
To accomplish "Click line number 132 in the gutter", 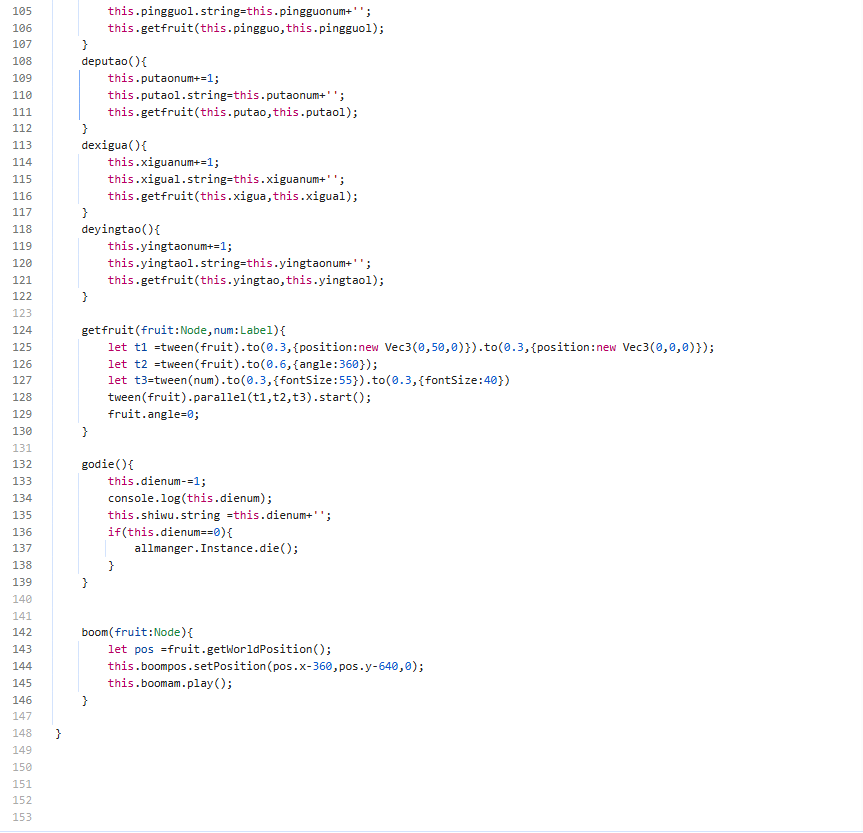I will coord(22,465).
